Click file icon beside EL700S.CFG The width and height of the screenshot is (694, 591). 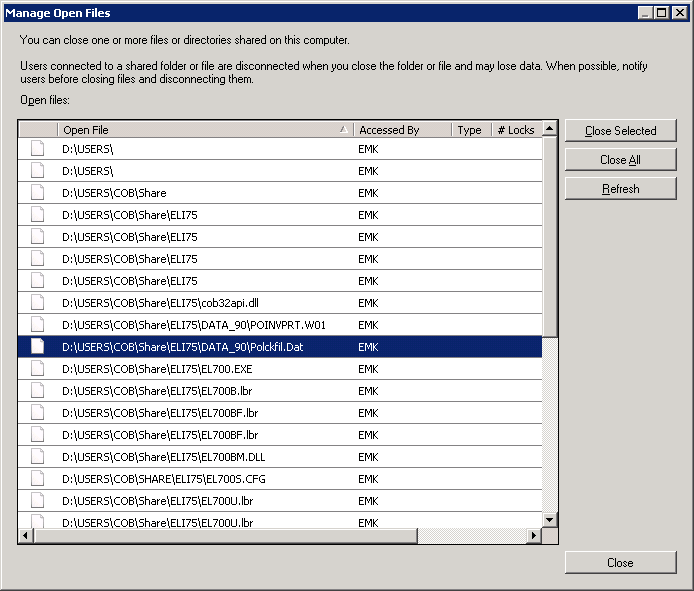[38, 478]
